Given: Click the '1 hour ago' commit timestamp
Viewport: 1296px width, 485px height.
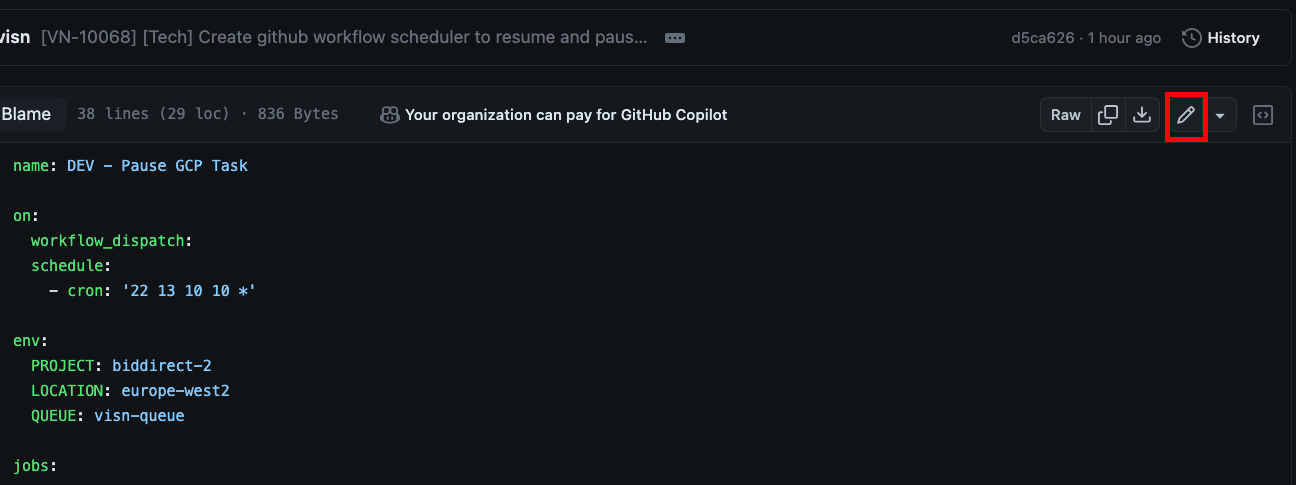Looking at the screenshot, I should click(1124, 38).
